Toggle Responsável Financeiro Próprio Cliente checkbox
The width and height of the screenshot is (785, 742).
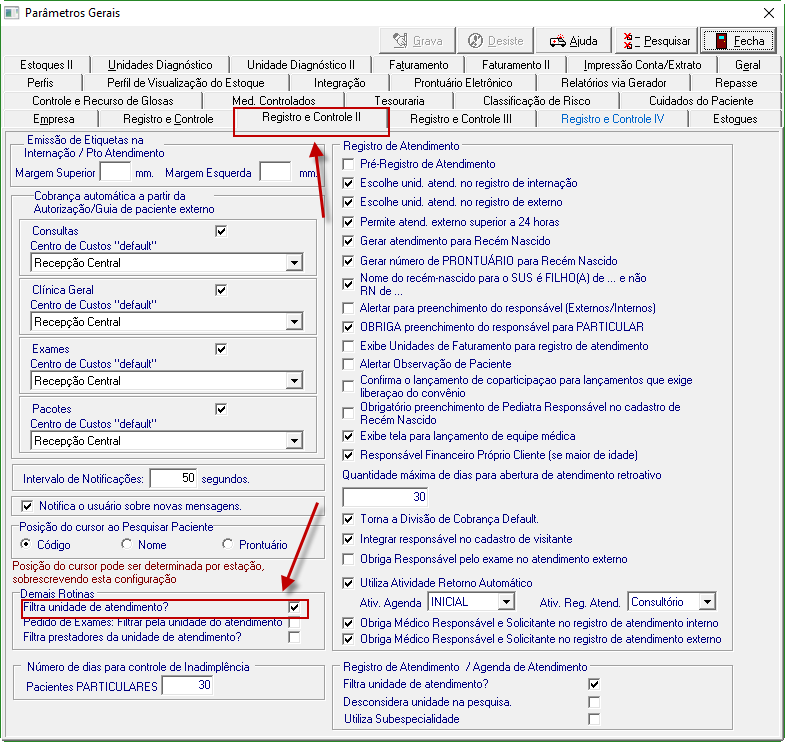[348, 456]
